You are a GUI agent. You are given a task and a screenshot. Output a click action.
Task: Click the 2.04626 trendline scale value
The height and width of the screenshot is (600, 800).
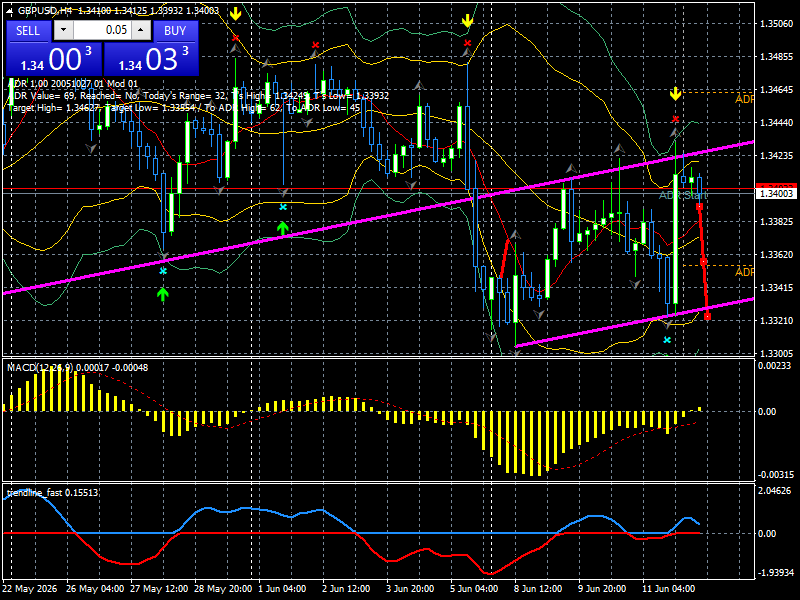[774, 490]
